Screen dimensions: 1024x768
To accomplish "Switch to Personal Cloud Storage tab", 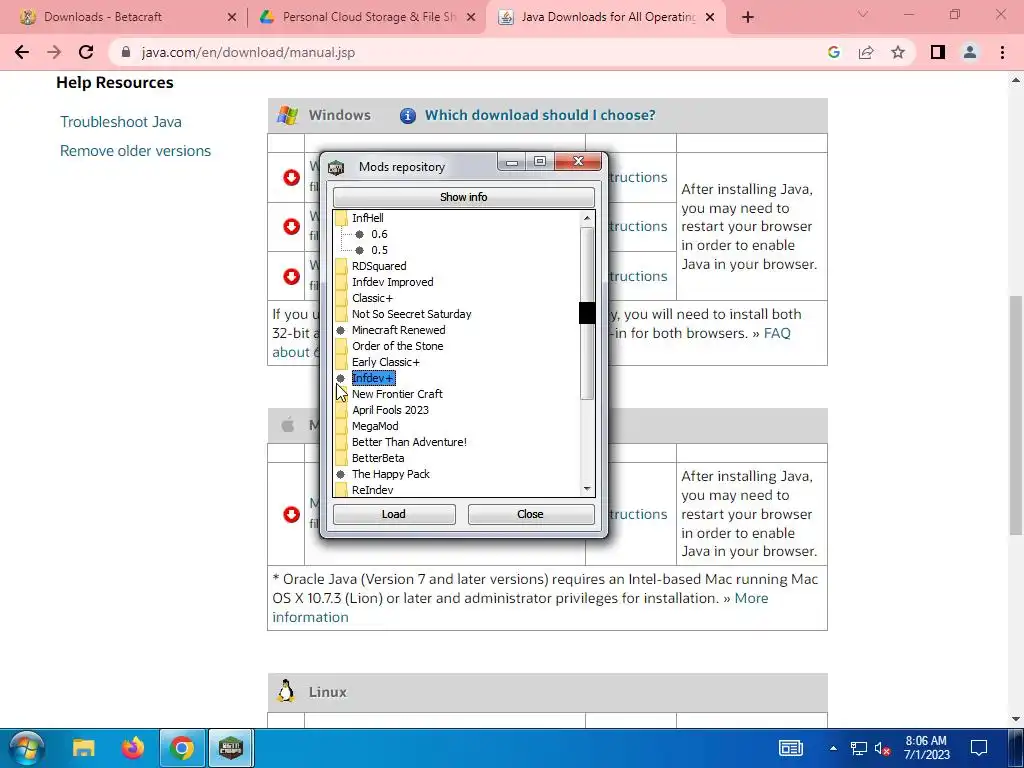I will 369,17.
